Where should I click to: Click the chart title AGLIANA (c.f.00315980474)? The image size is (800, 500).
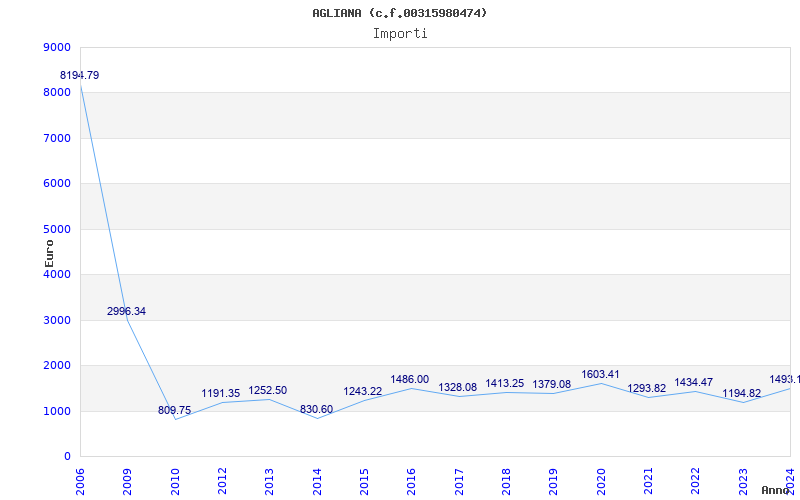[399, 13]
